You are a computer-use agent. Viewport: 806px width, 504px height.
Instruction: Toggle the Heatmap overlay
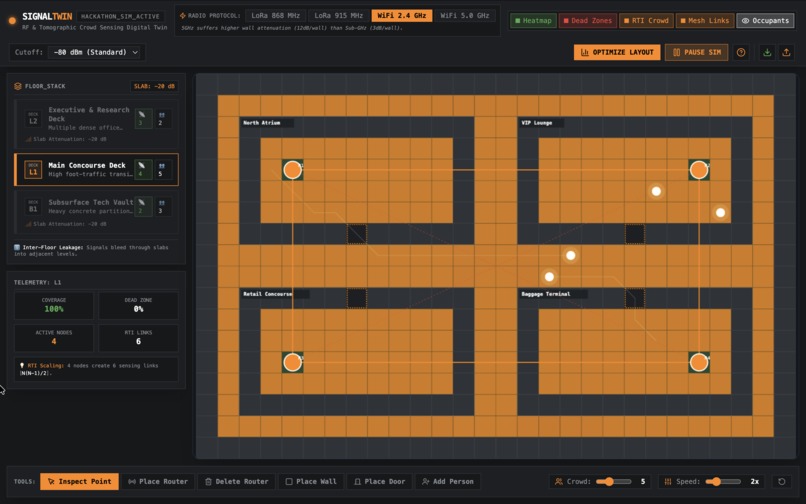click(x=533, y=21)
